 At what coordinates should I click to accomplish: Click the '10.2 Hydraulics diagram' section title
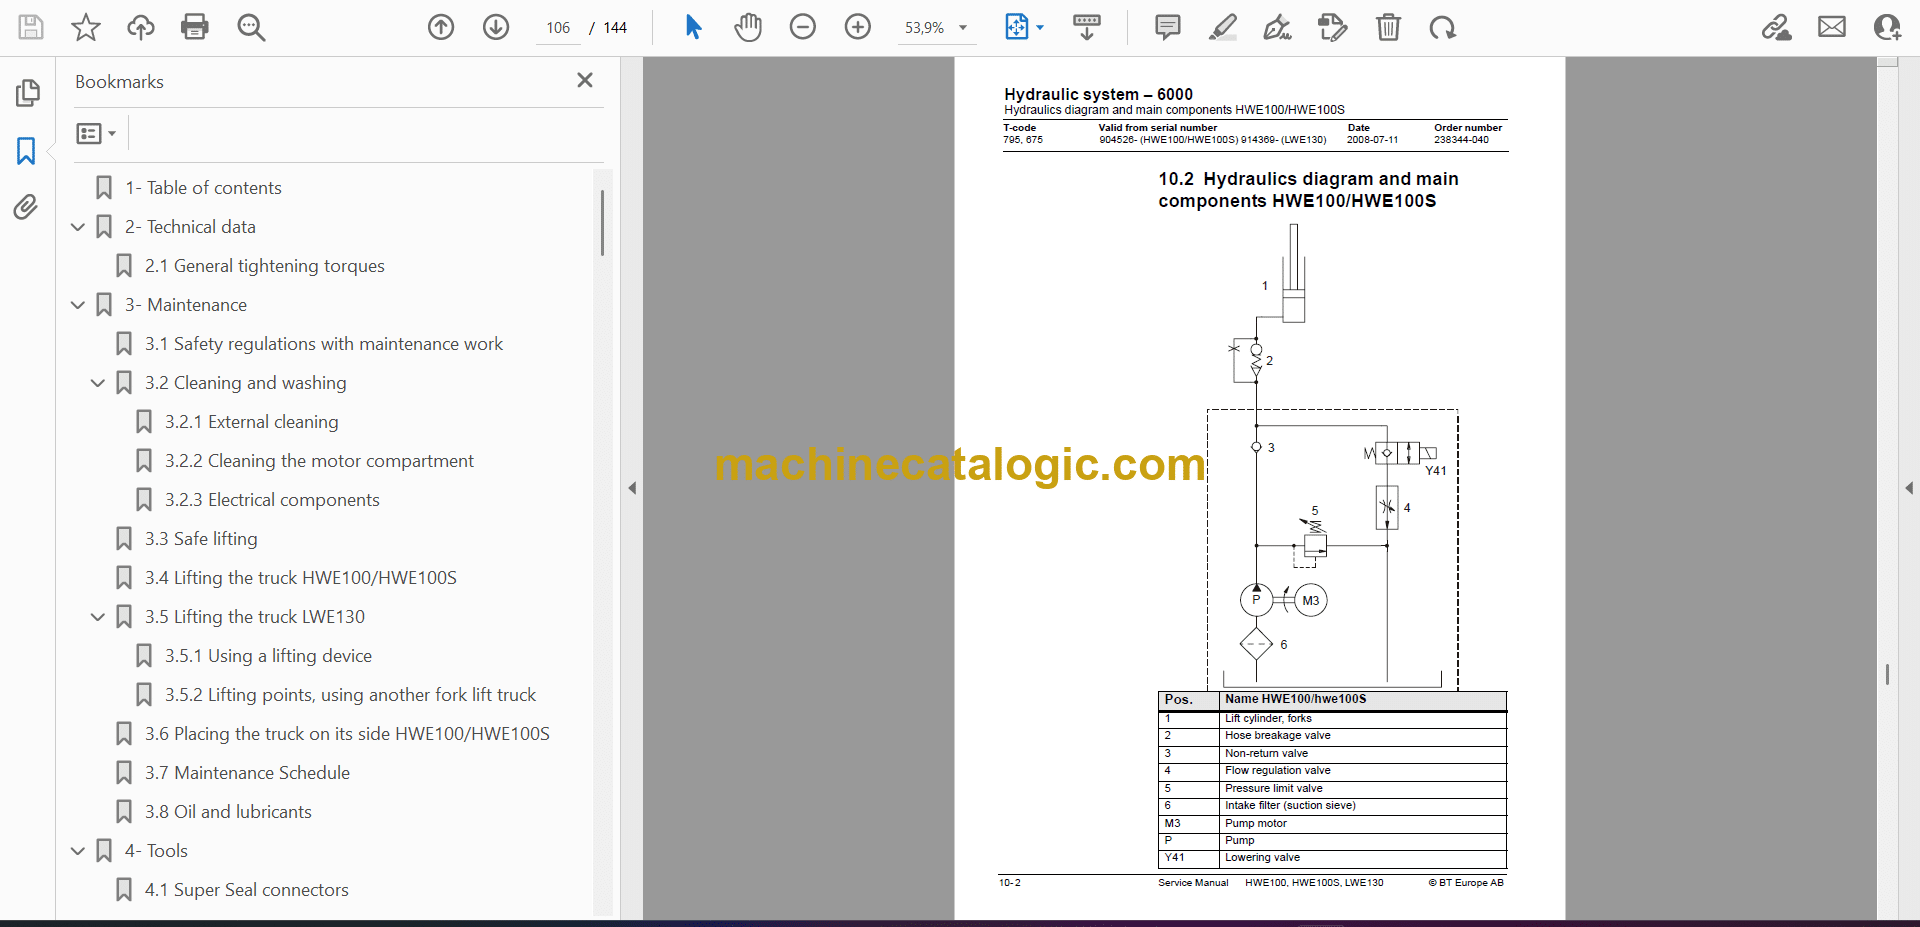[x=1308, y=190]
